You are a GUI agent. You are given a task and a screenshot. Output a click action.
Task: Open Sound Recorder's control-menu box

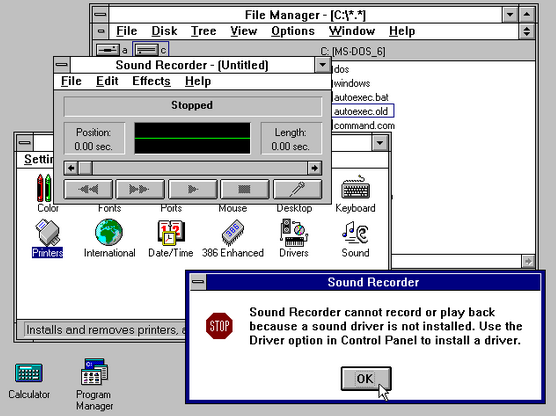tap(62, 65)
